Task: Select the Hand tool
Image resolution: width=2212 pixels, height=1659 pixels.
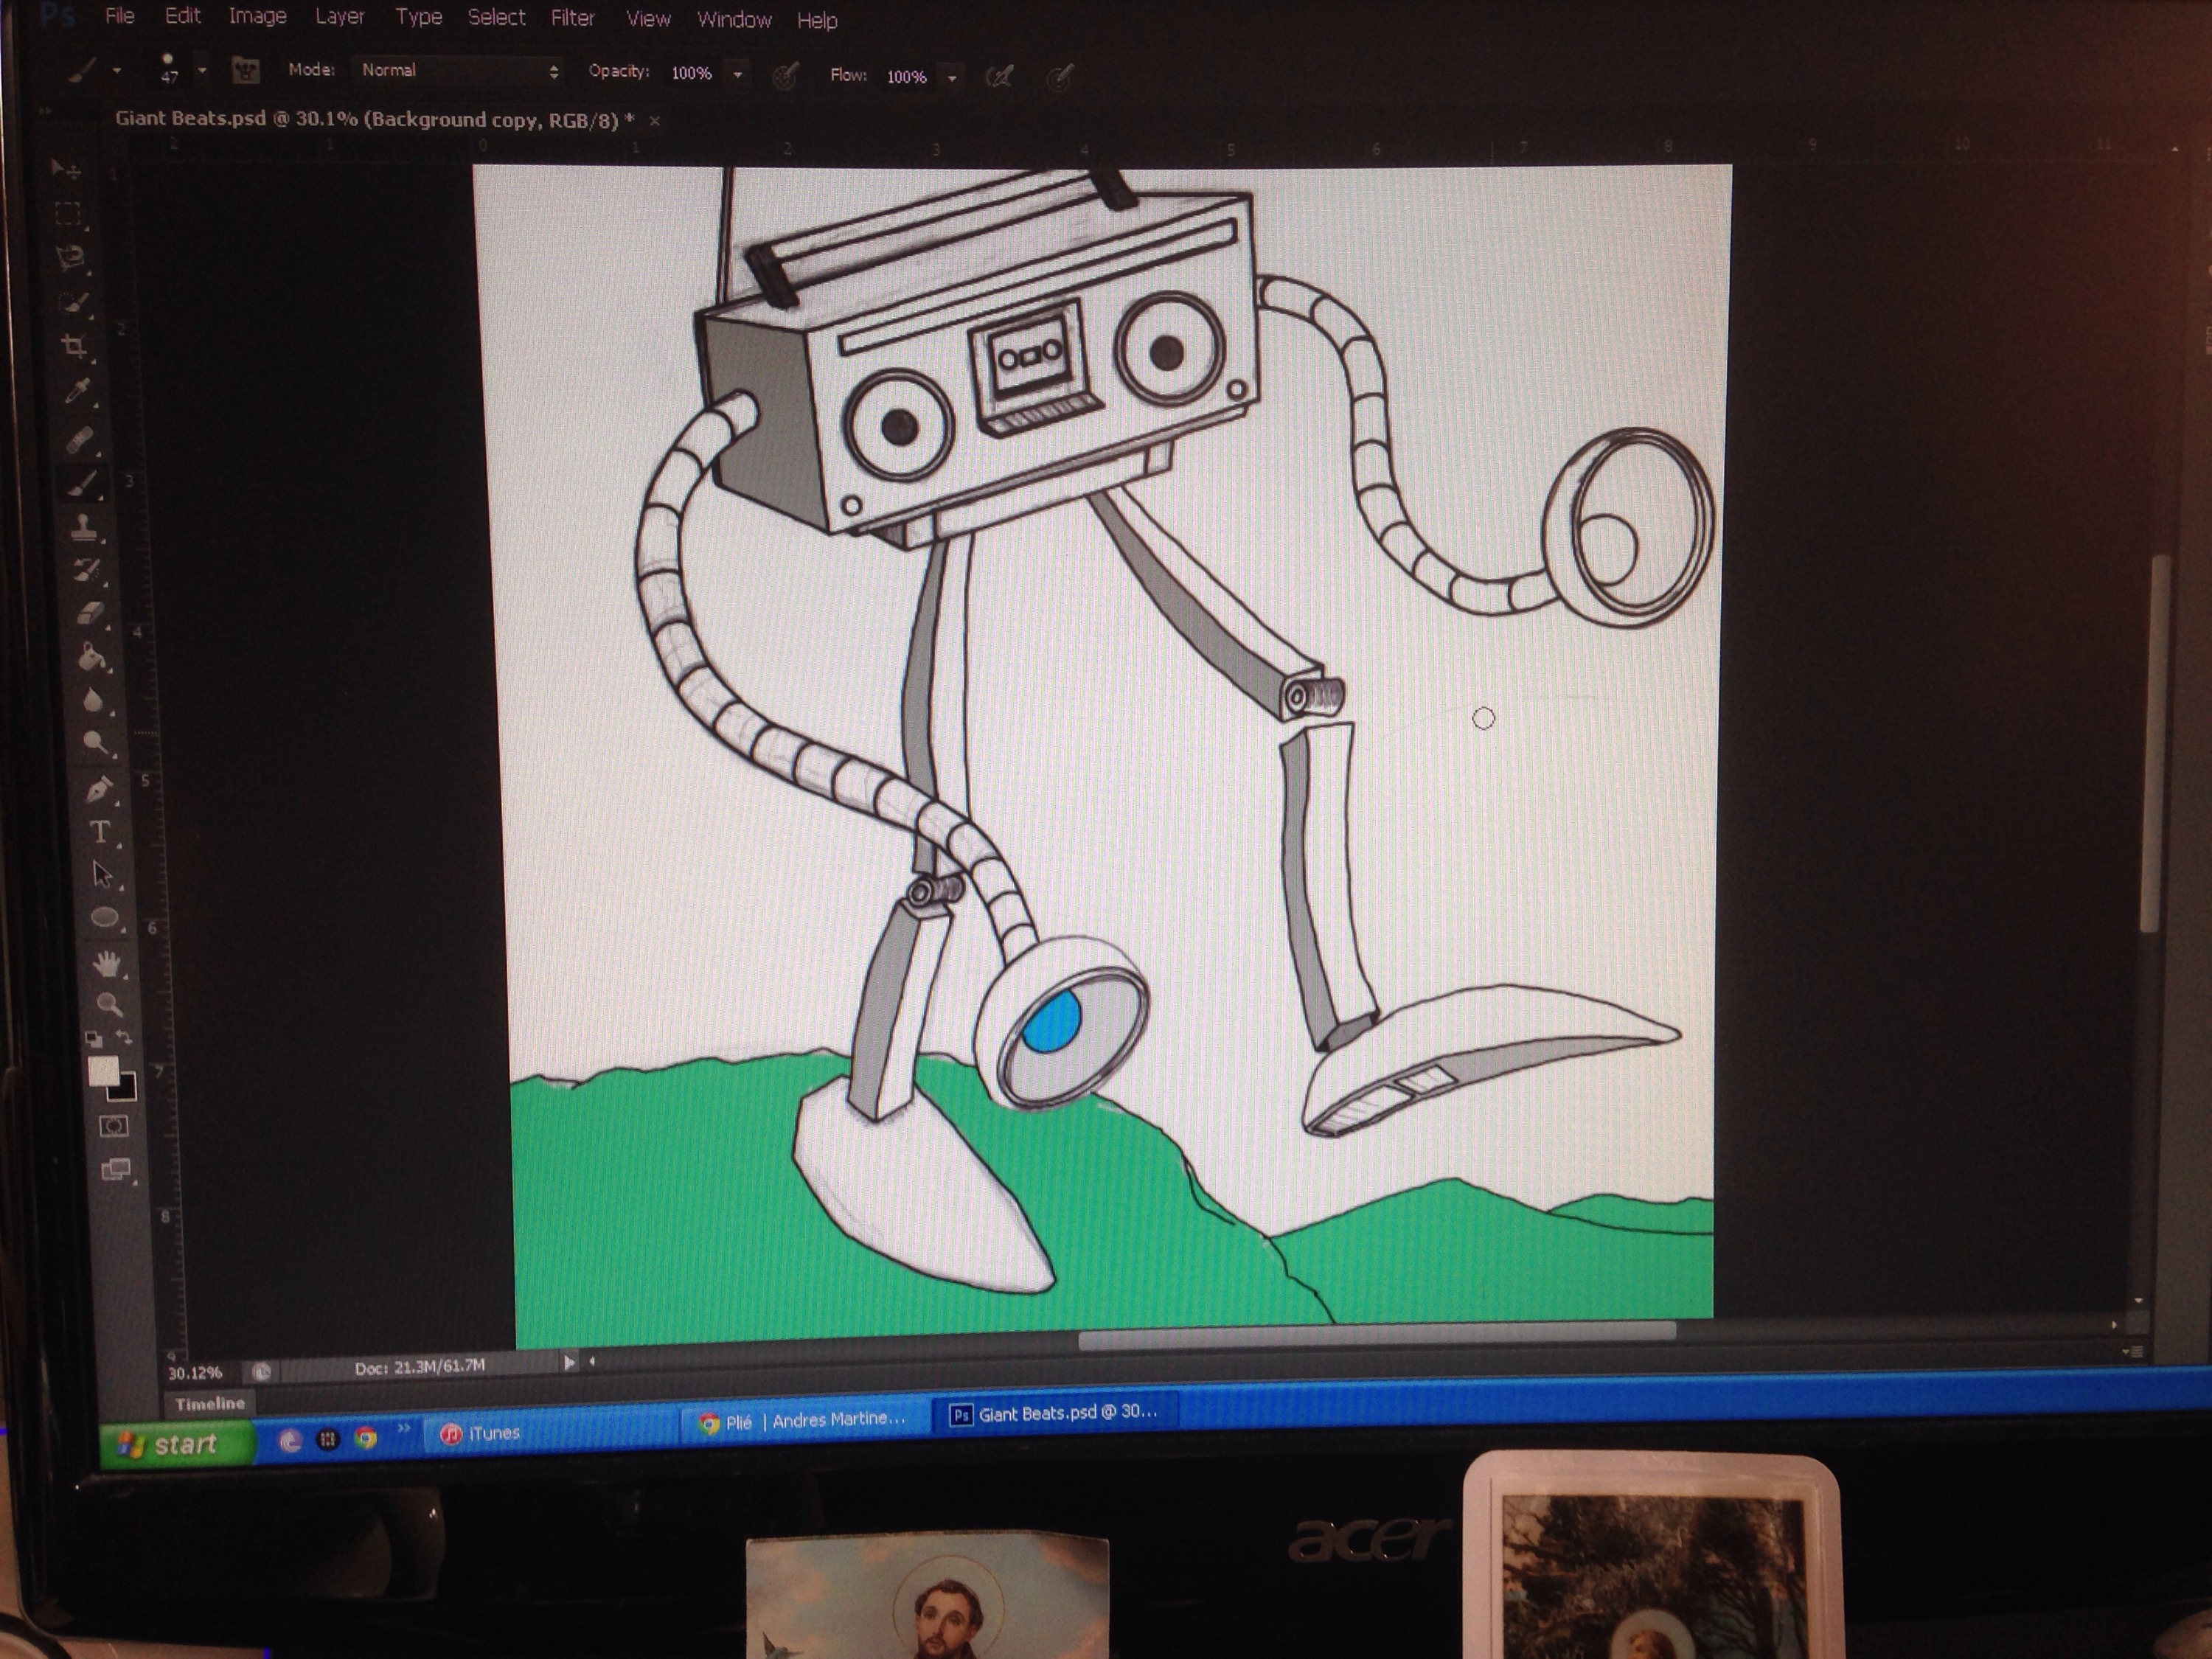Action: click(x=107, y=963)
